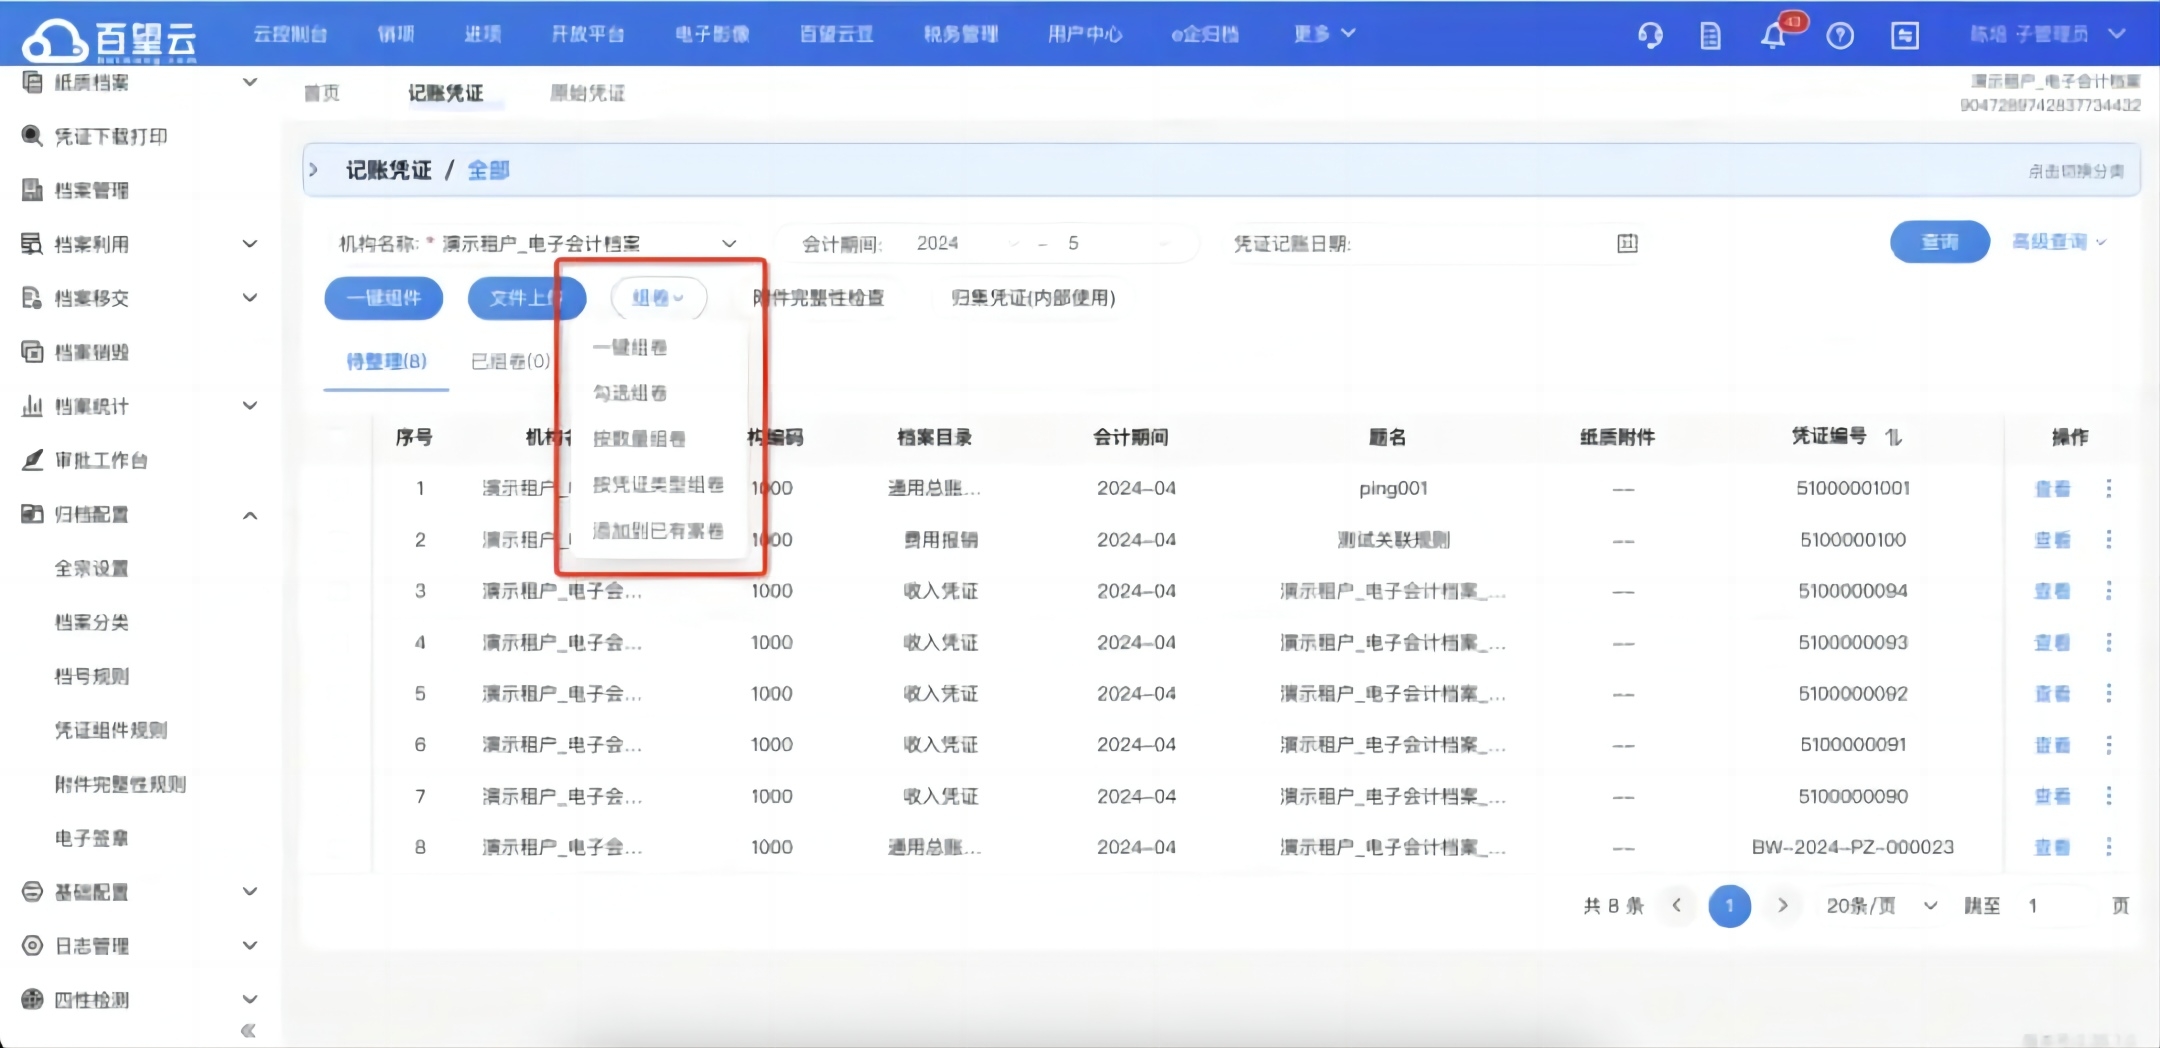
Task: Click the help question mark icon
Action: [1840, 36]
